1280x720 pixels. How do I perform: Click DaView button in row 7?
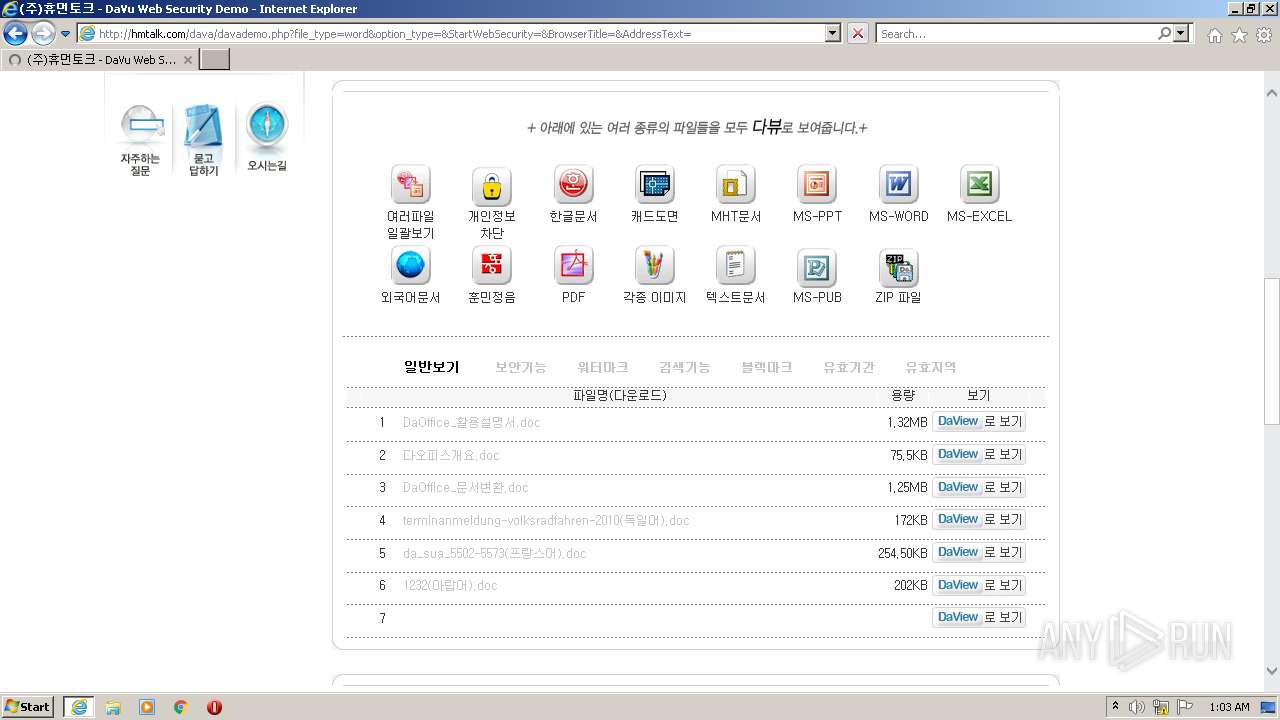point(979,617)
